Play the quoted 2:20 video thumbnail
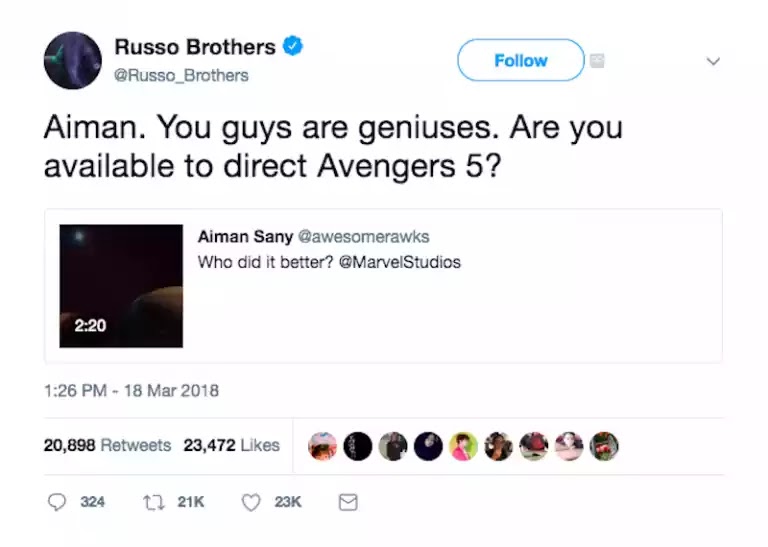Image resolution: width=768 pixels, height=547 pixels. [x=121, y=286]
